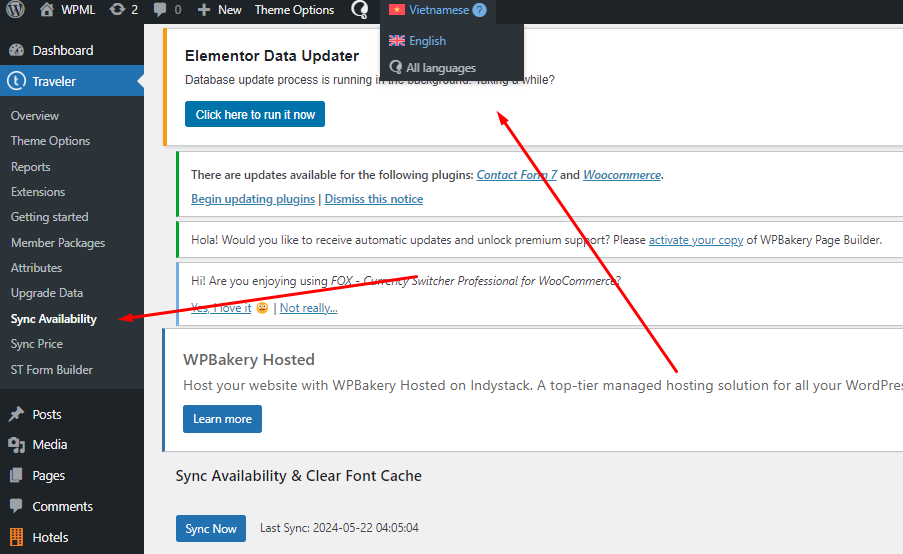Click the WPML site name in admin bar
The height and width of the screenshot is (554, 903).
click(78, 10)
